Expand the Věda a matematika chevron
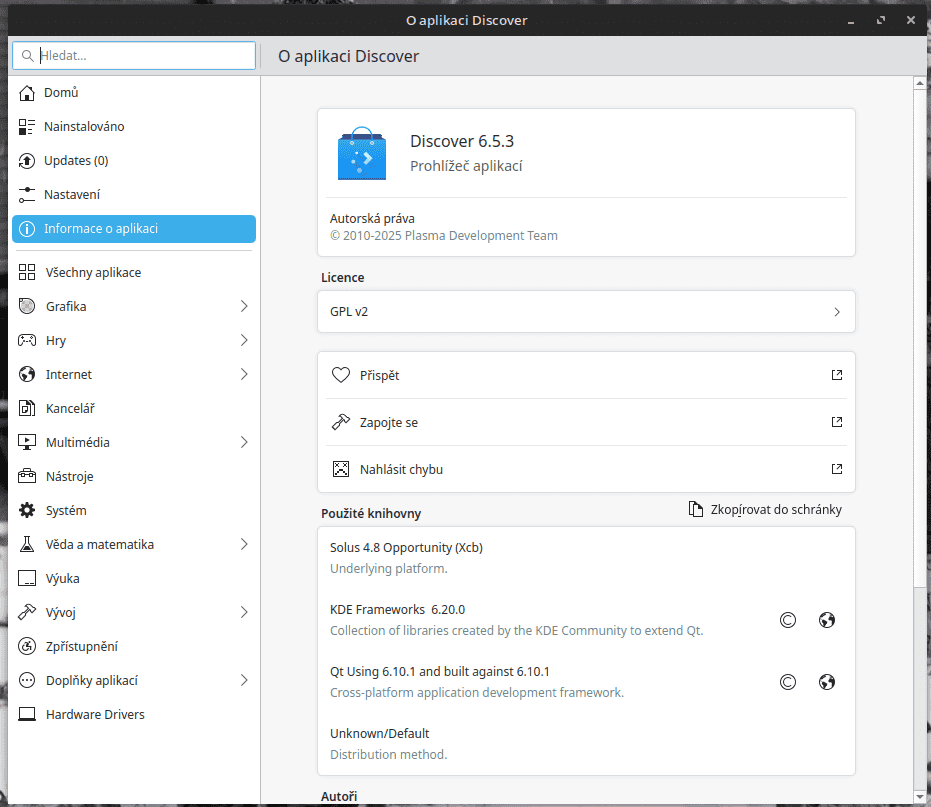Viewport: 931px width, 807px height. coord(244,545)
